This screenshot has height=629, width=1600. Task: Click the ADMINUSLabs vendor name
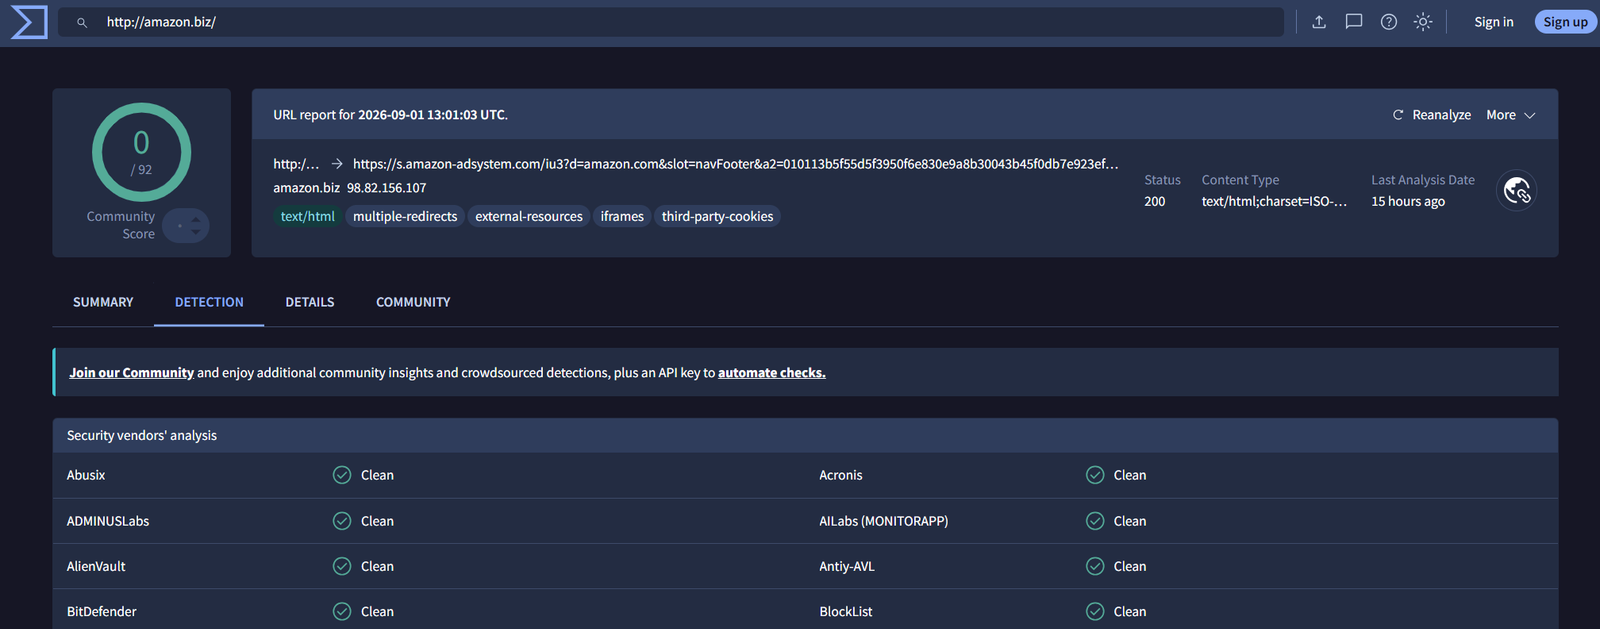coord(108,521)
